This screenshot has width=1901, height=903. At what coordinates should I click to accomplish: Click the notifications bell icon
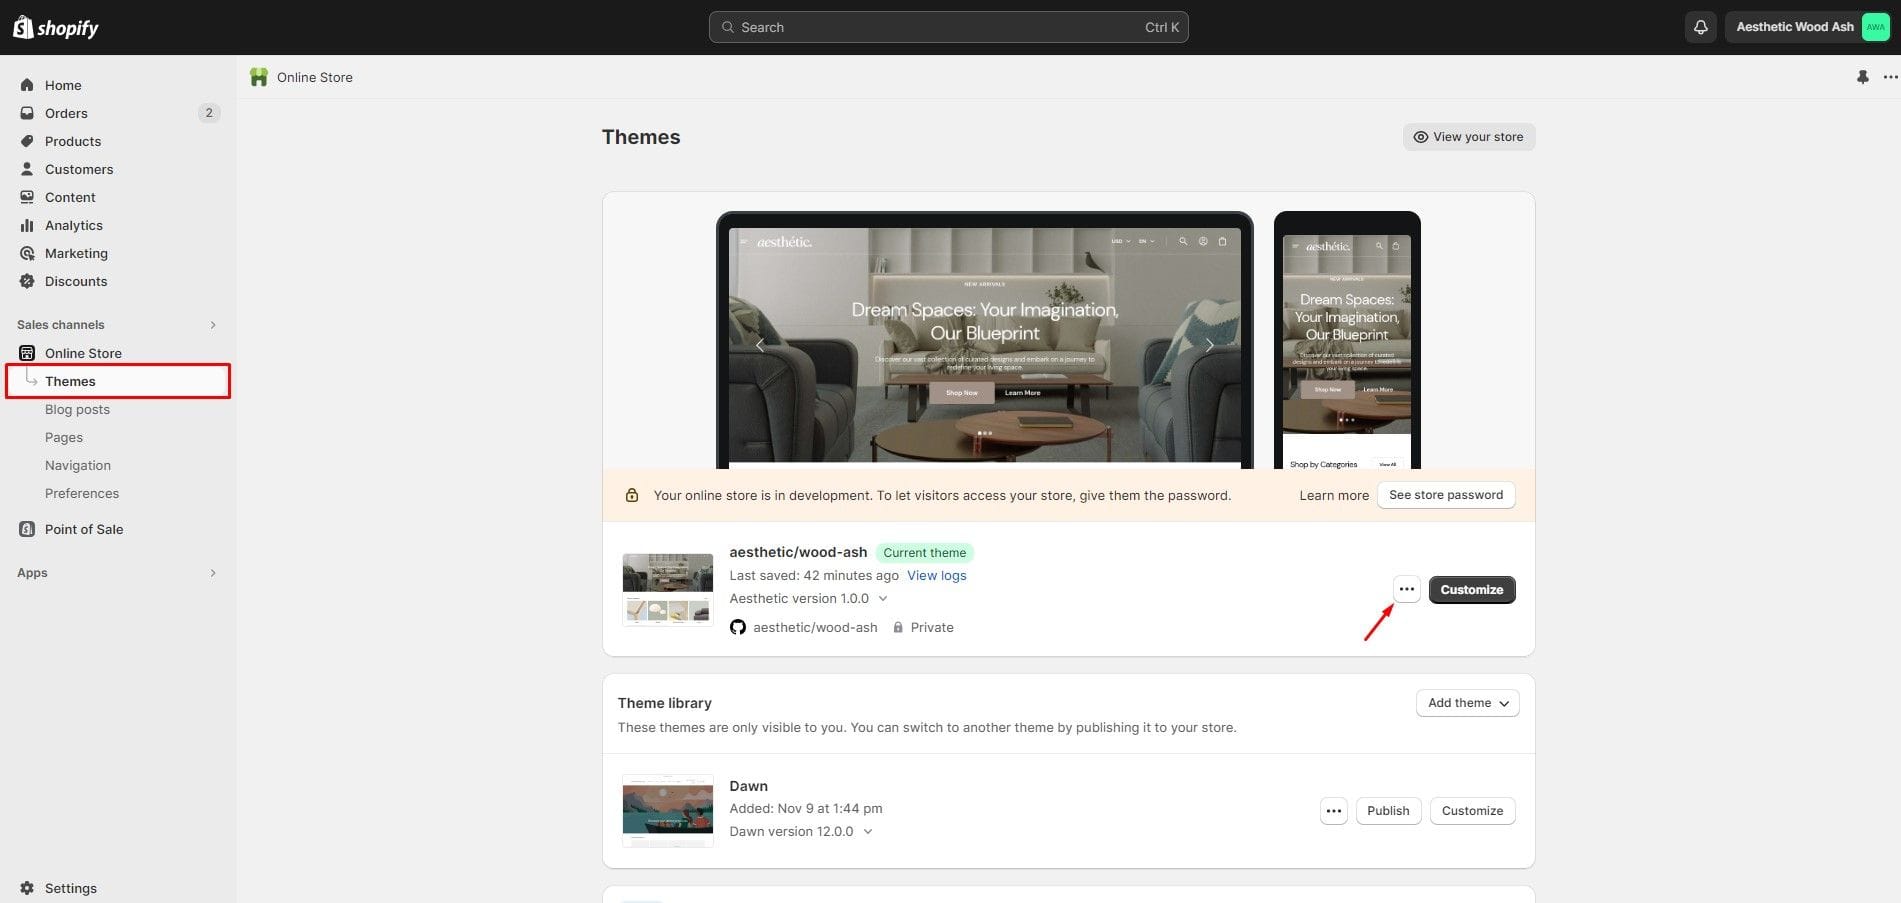(1700, 27)
